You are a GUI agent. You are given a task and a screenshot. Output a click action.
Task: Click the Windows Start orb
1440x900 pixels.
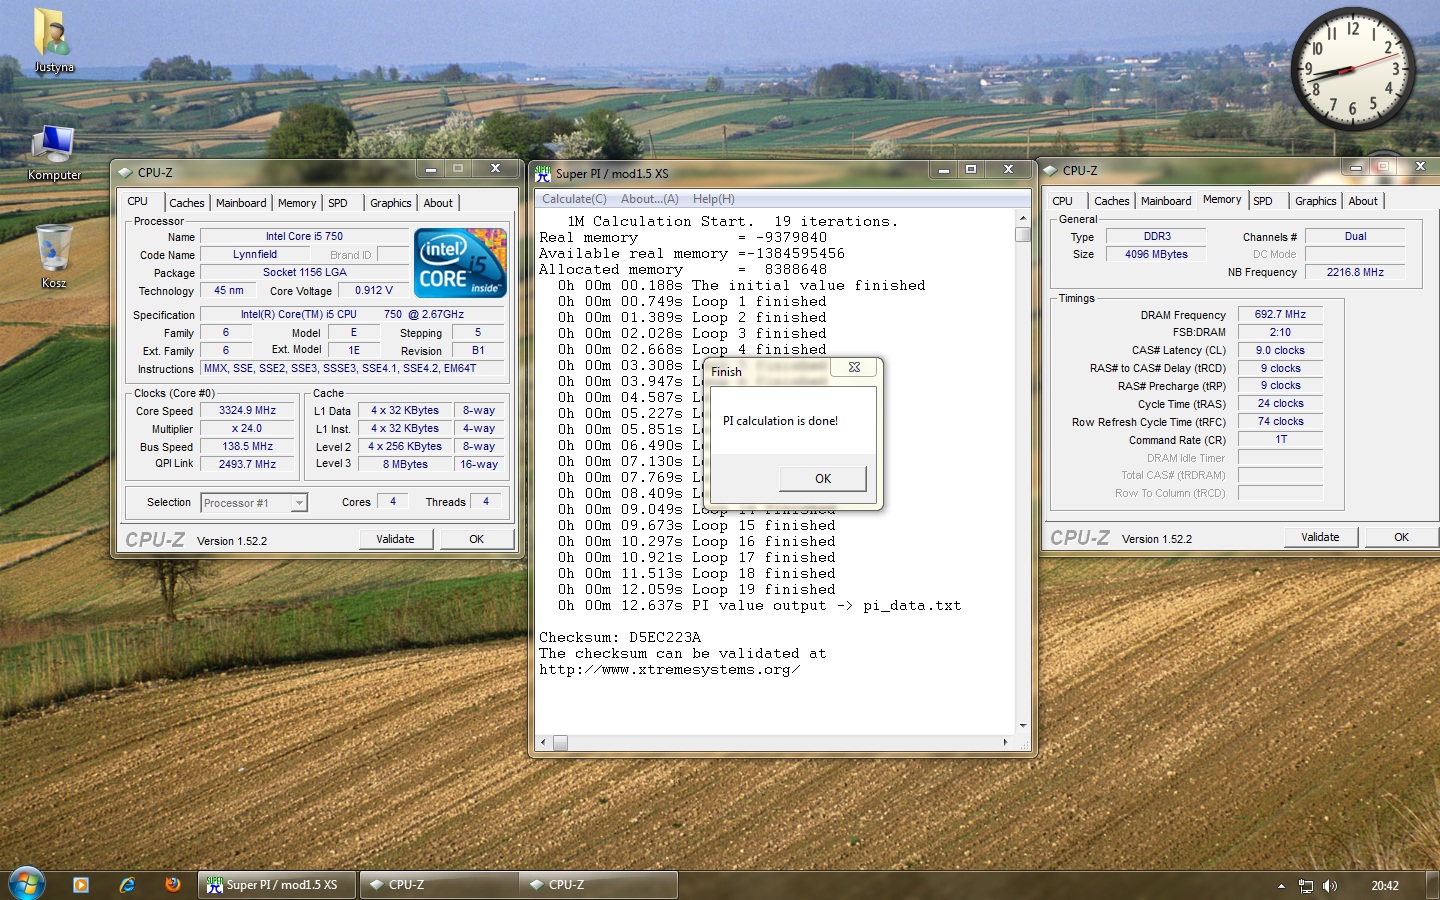[x=27, y=884]
